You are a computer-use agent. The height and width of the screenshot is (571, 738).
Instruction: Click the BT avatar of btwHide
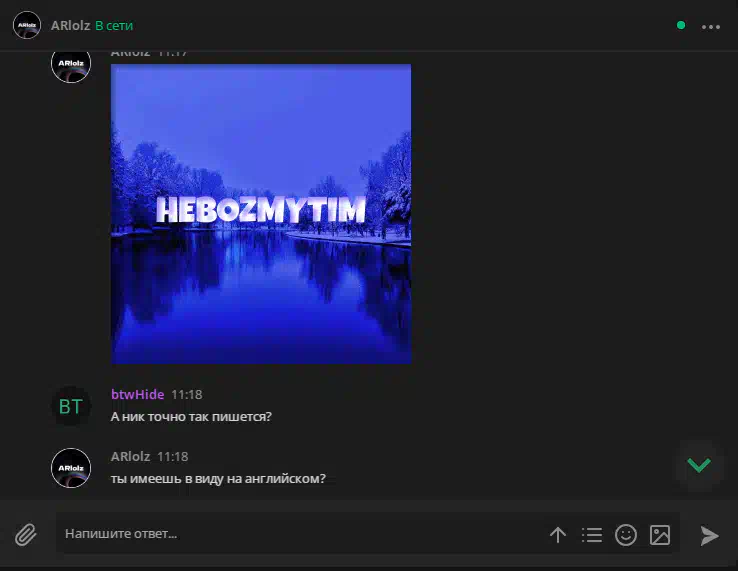[x=71, y=406]
